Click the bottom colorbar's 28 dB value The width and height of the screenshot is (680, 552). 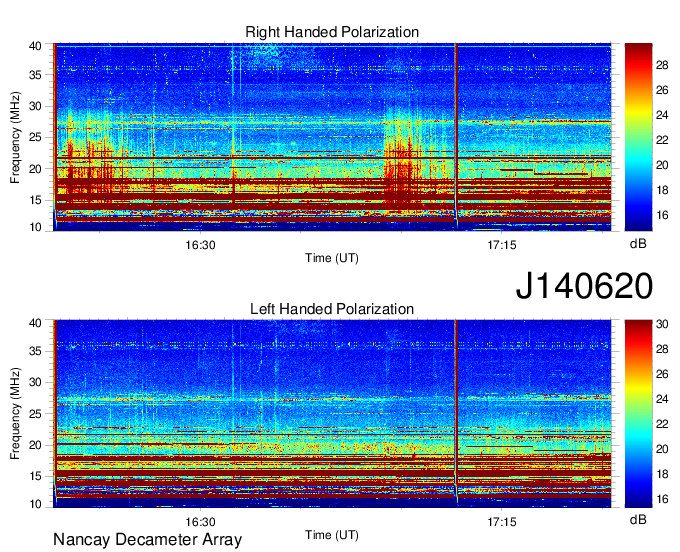tap(662, 349)
